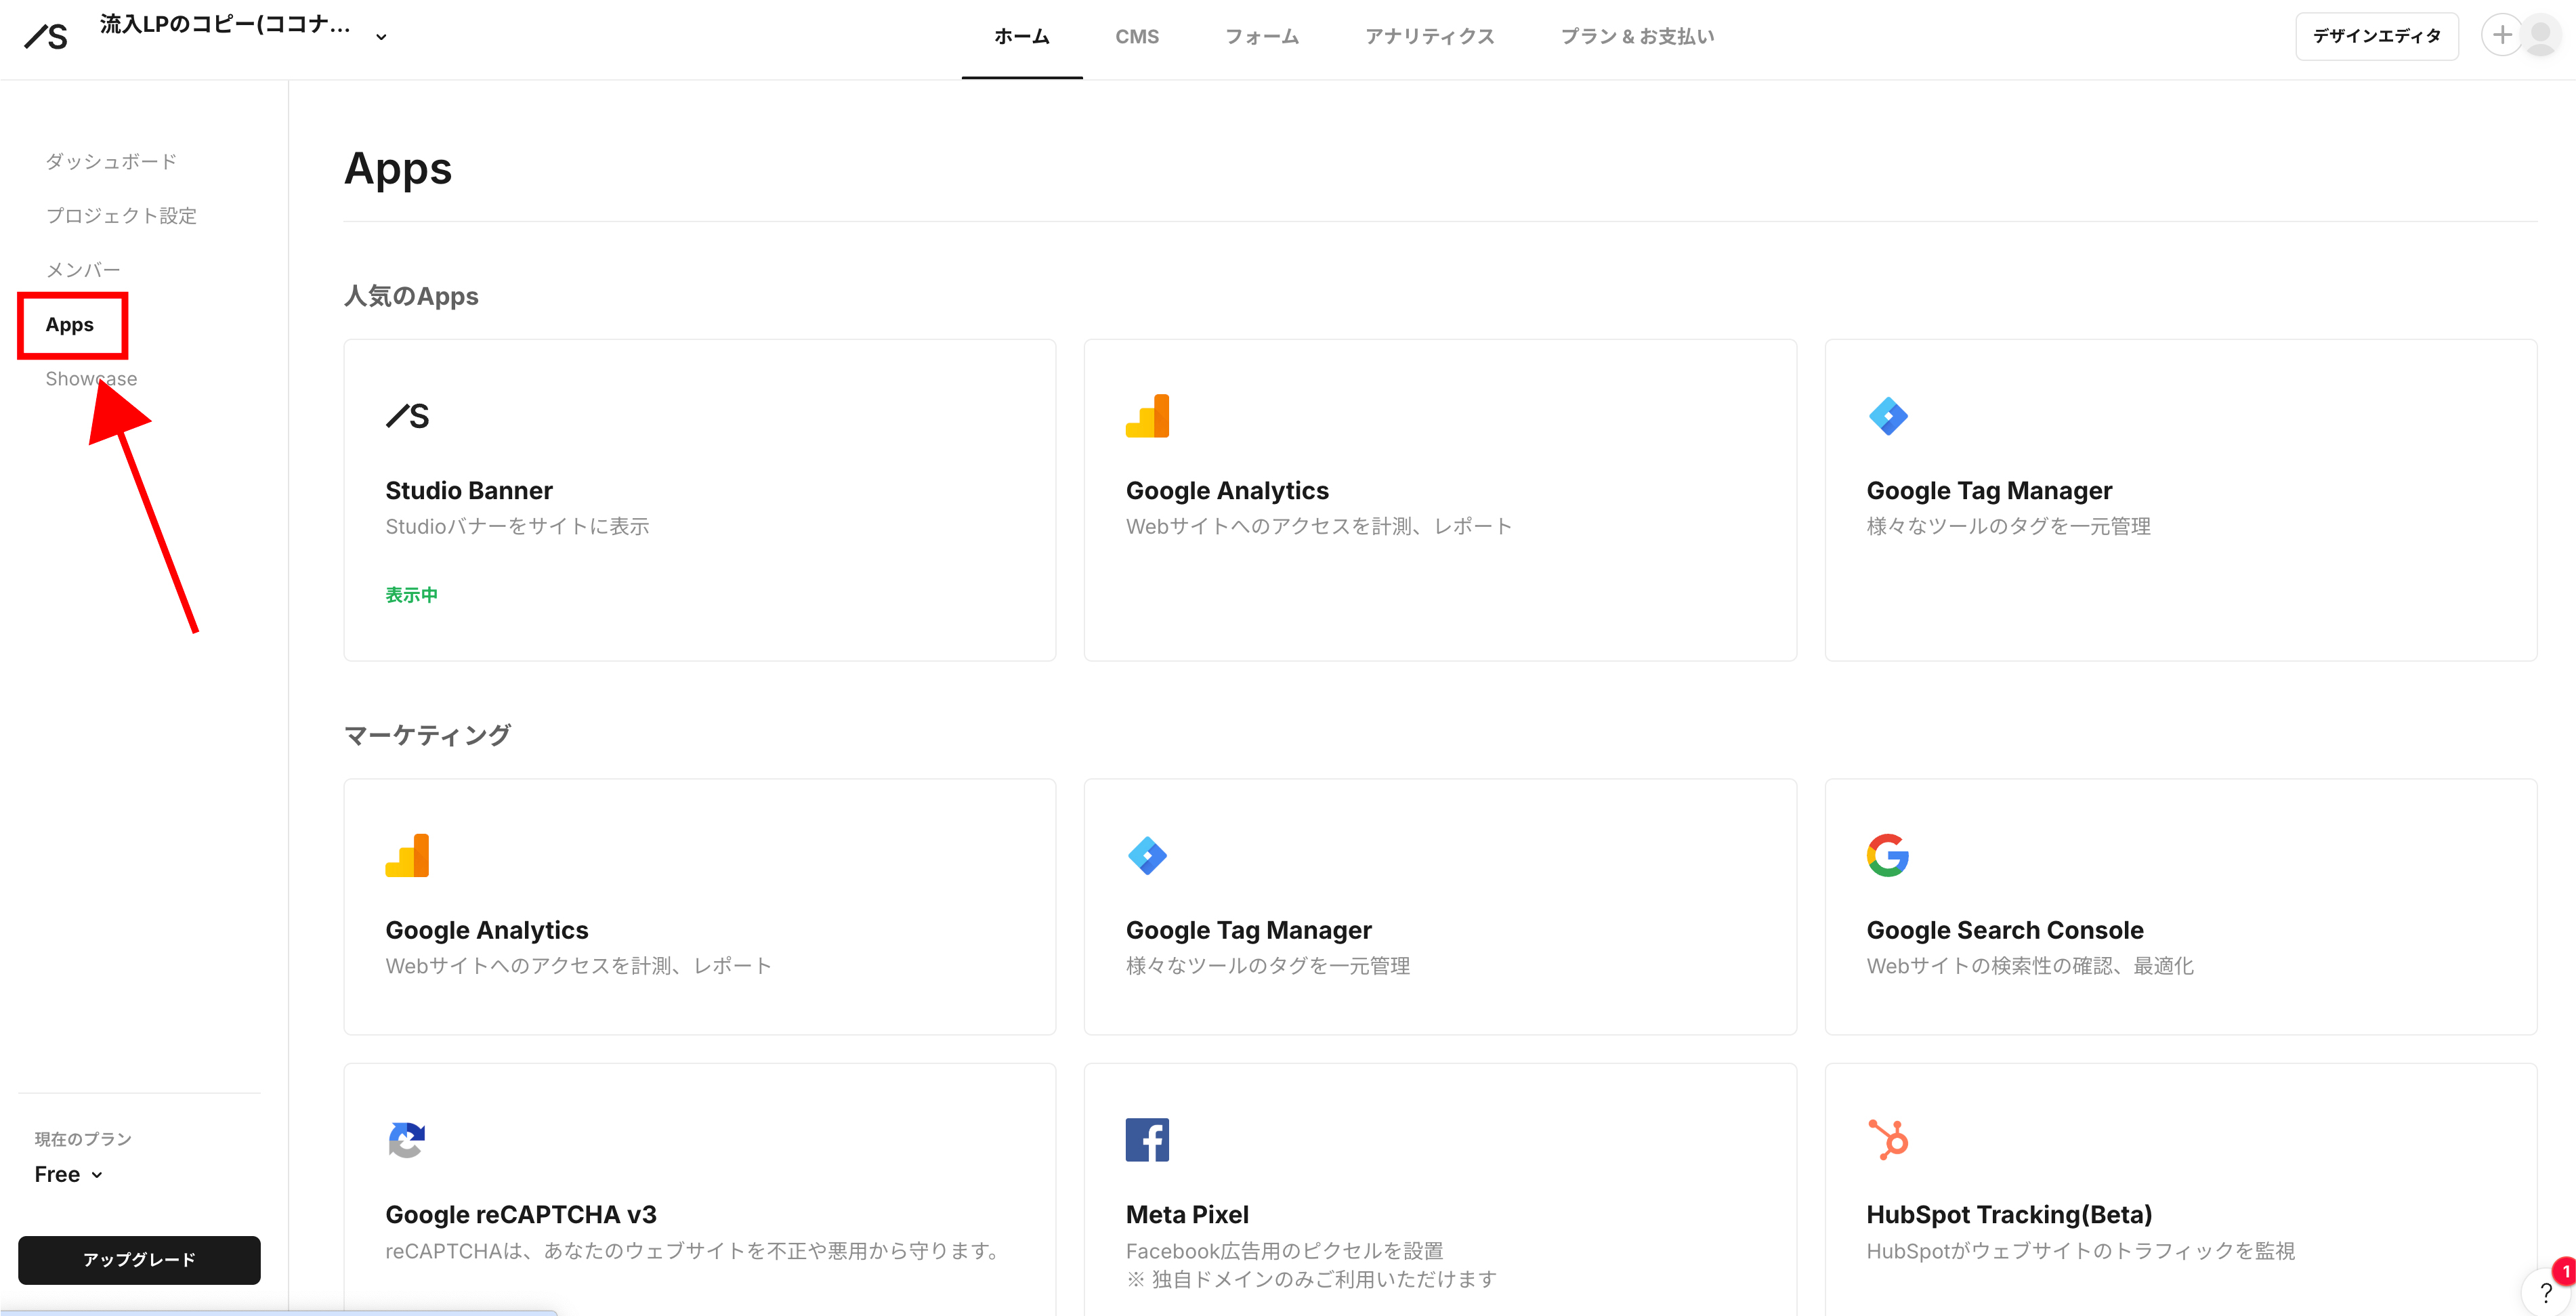The height and width of the screenshot is (1316, 2576).
Task: Click the アップグレード button
Action: pyautogui.click(x=139, y=1260)
